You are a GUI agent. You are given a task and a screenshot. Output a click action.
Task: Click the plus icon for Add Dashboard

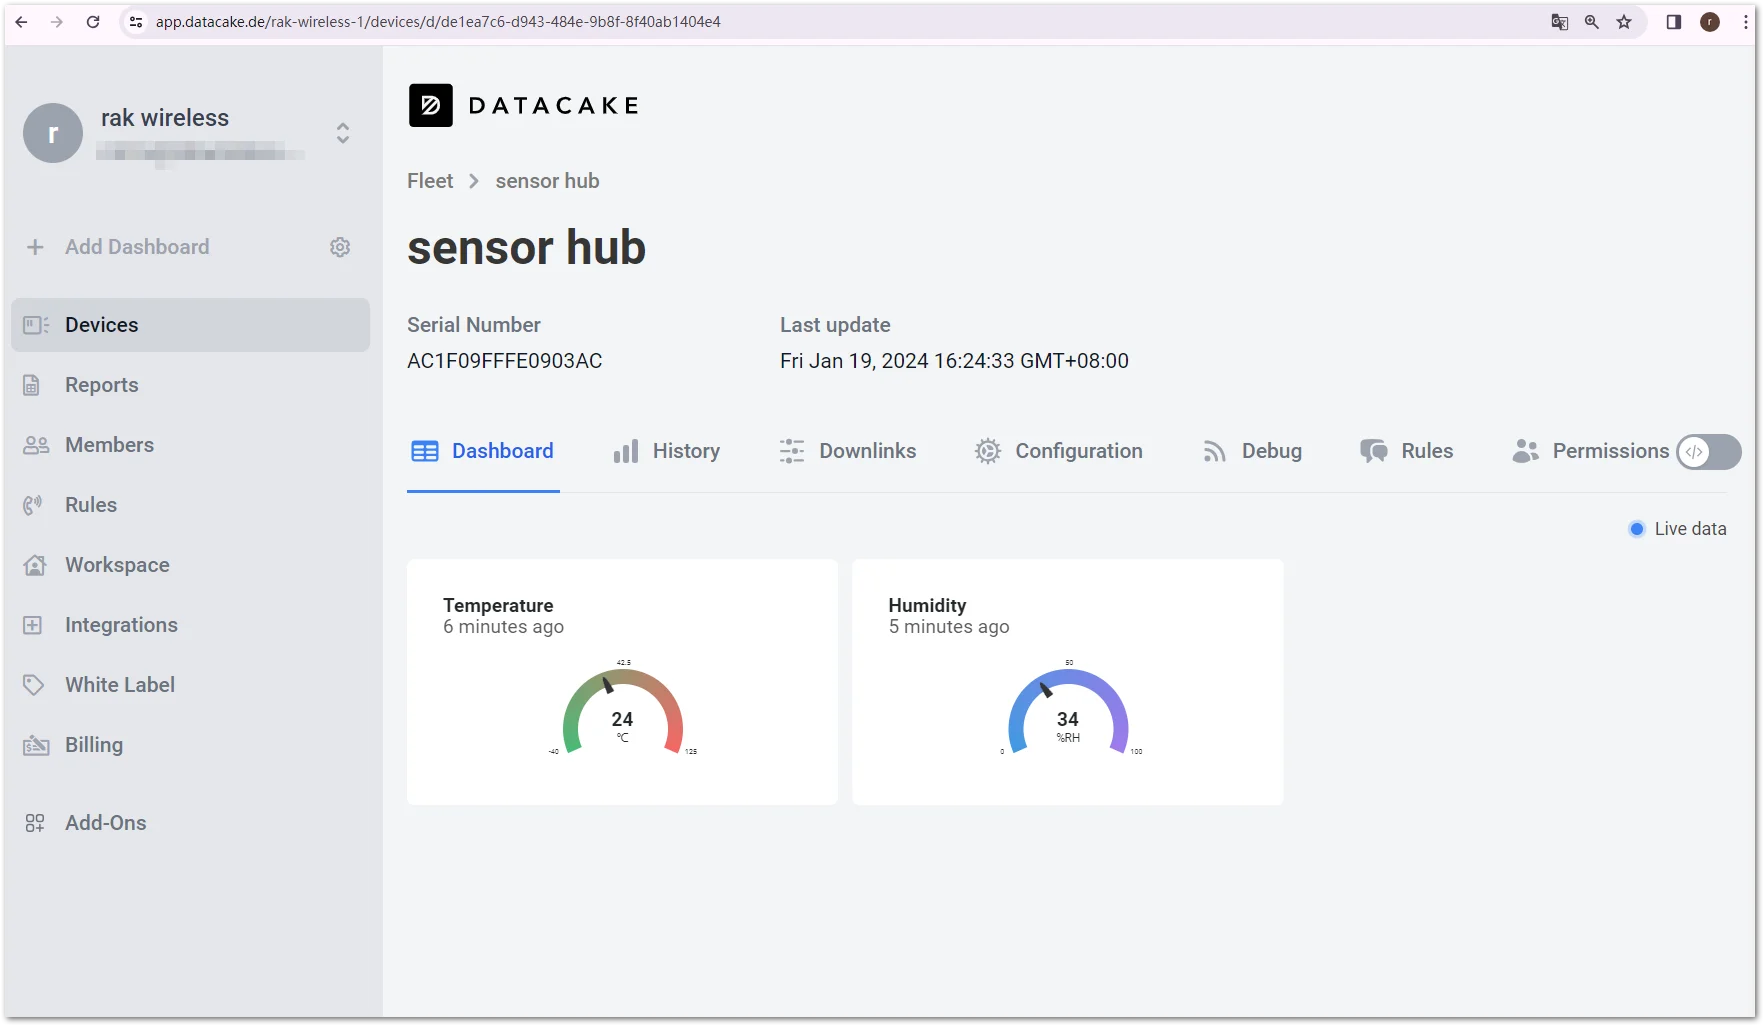(x=35, y=247)
